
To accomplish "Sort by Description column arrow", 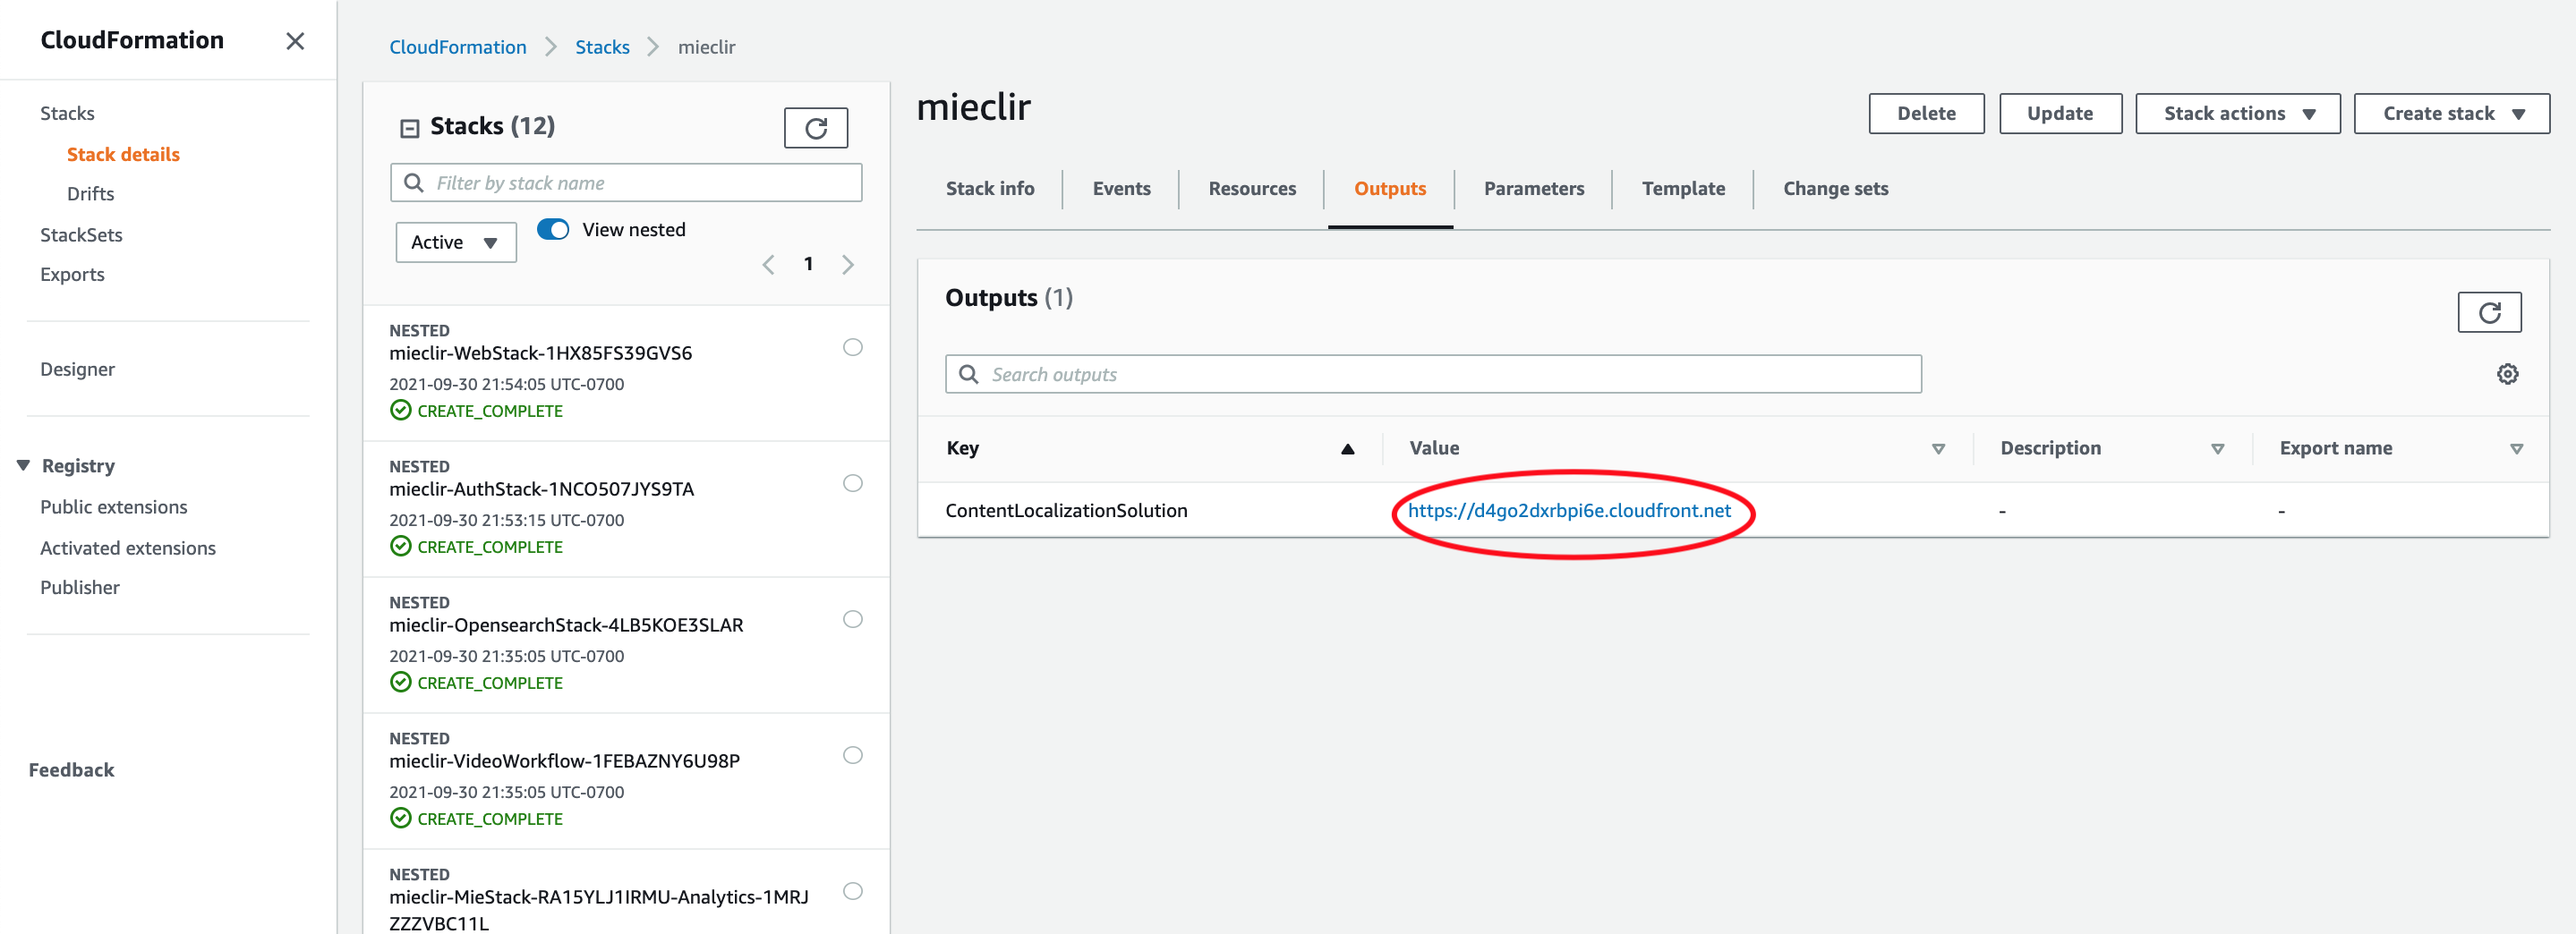I will pyautogui.click(x=2216, y=449).
